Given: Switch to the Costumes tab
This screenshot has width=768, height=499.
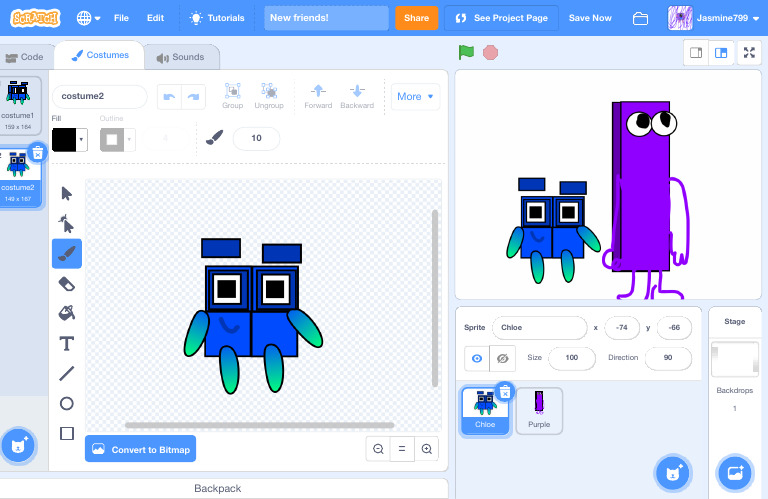Looking at the screenshot, I should 100,55.
